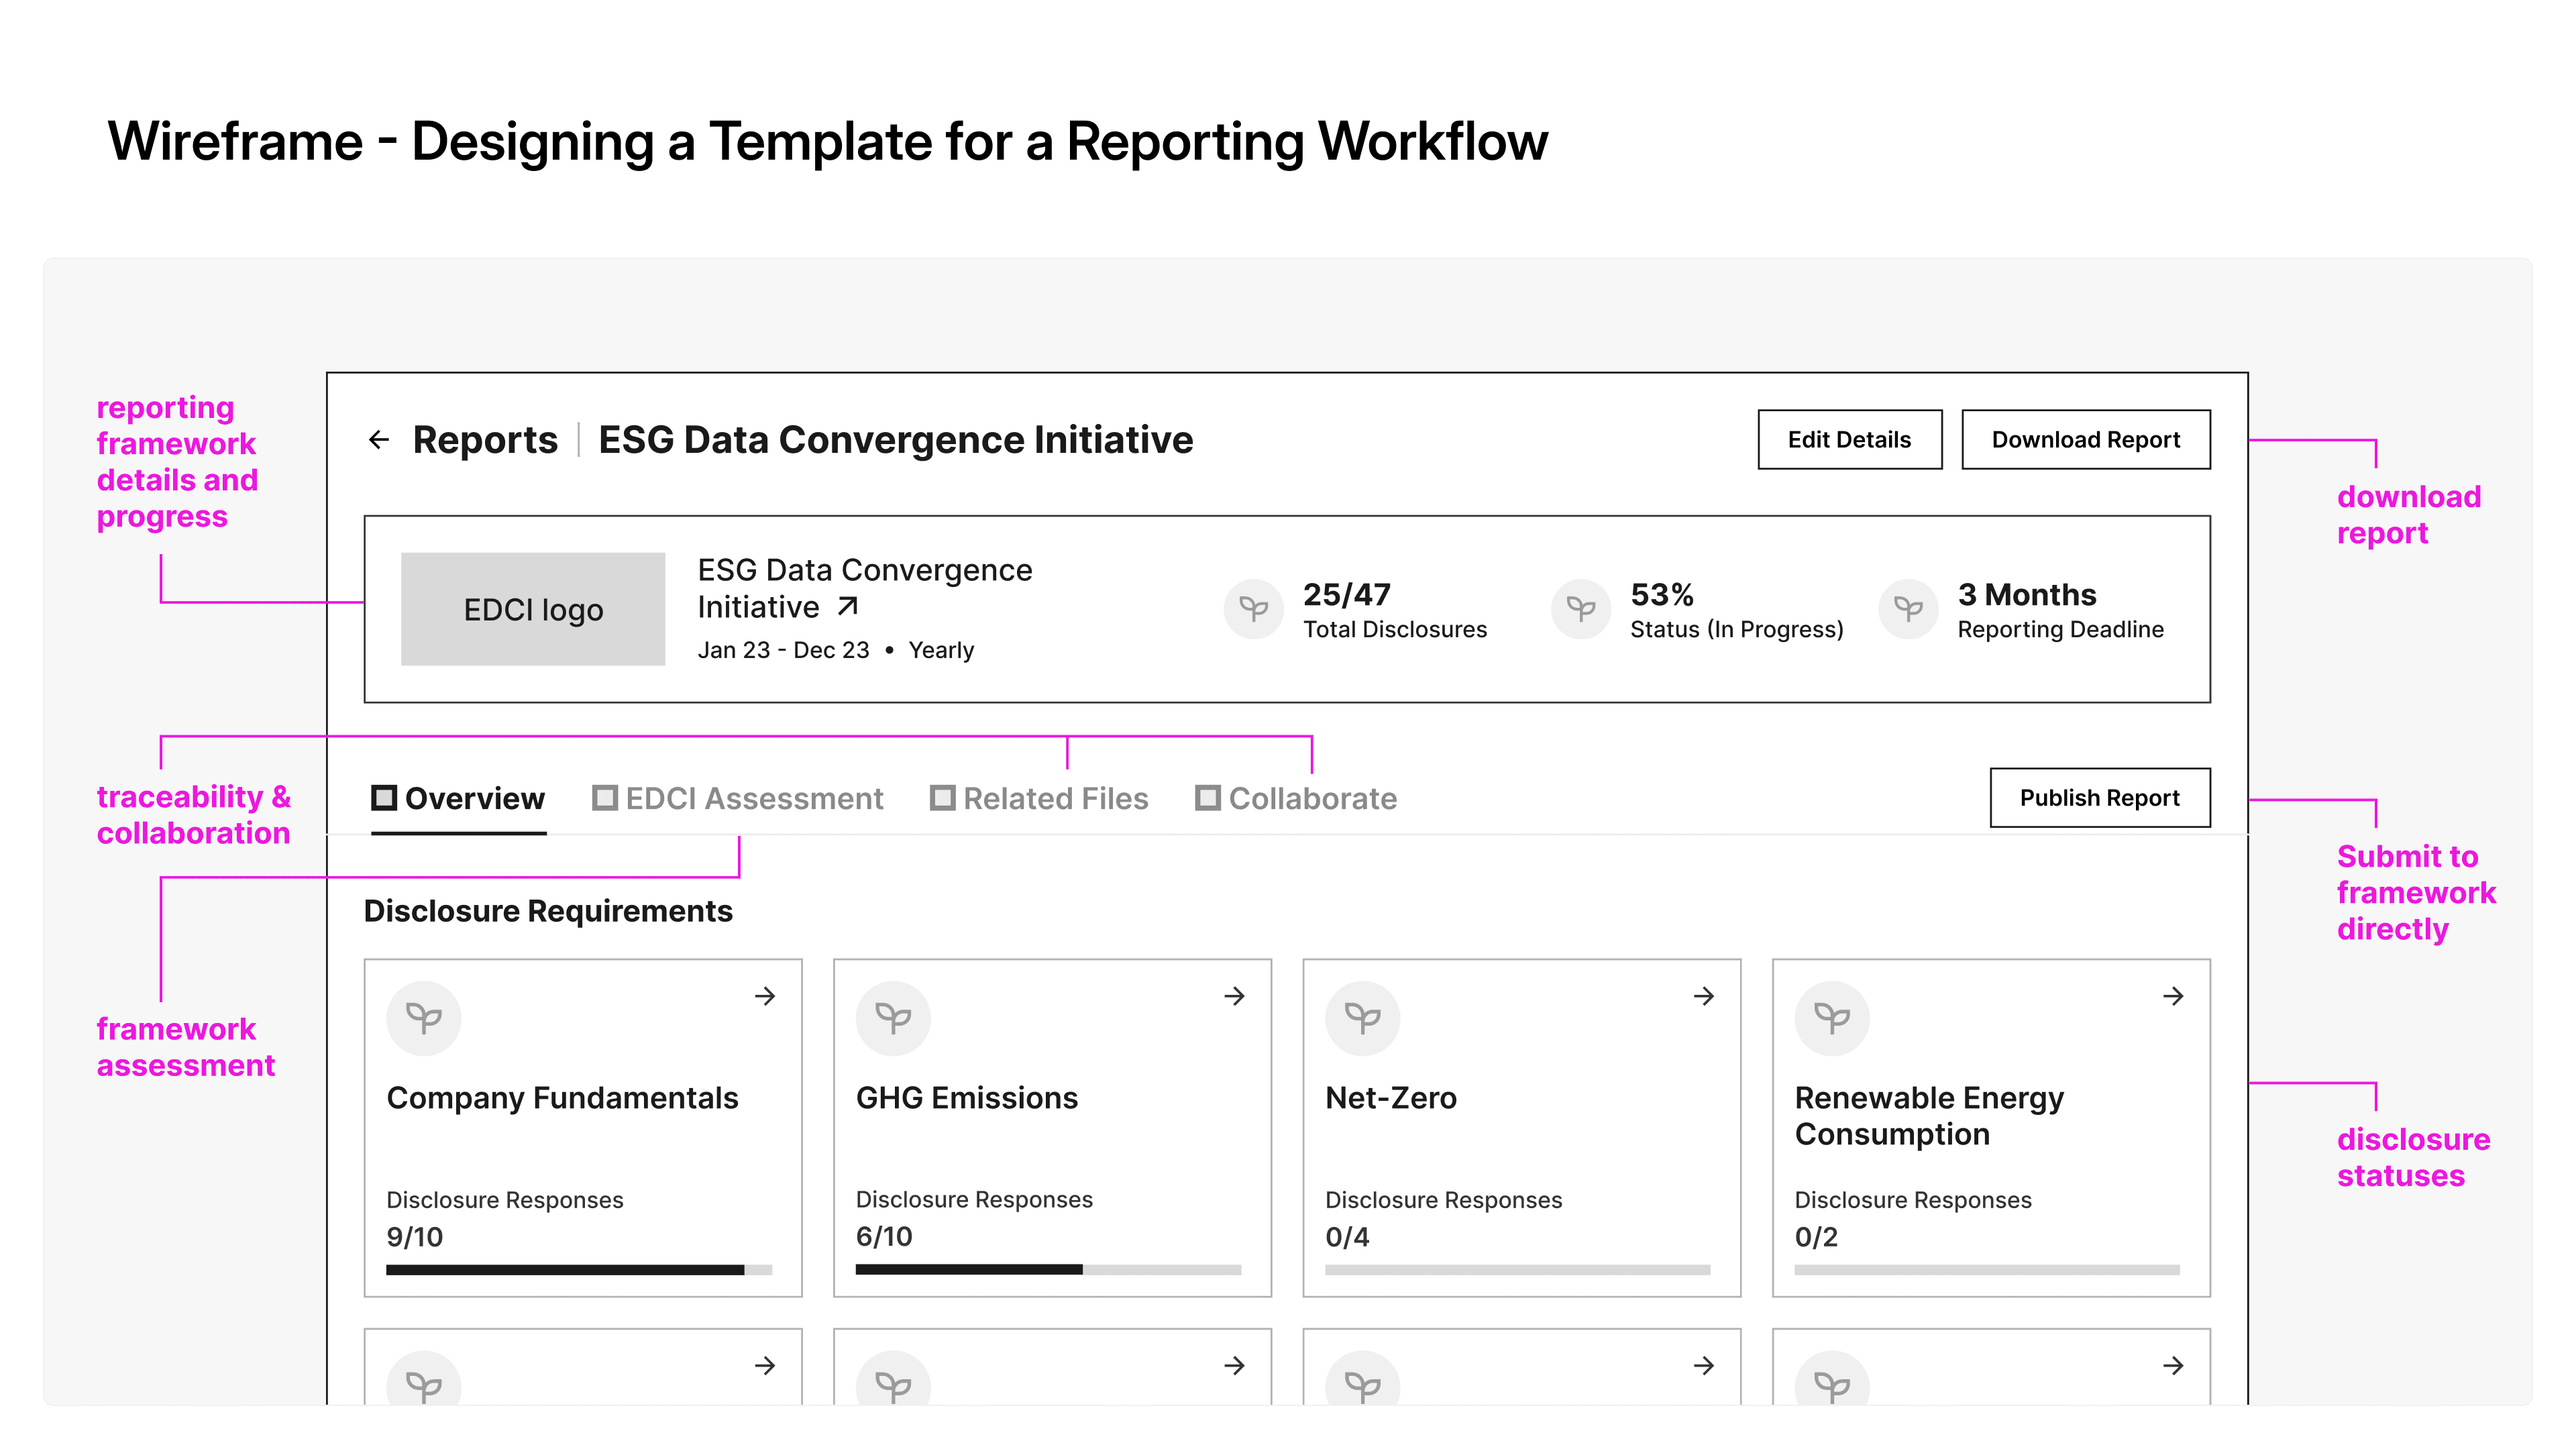
Task: Click the Company Fundamentals progress bar
Action: coord(578,1270)
